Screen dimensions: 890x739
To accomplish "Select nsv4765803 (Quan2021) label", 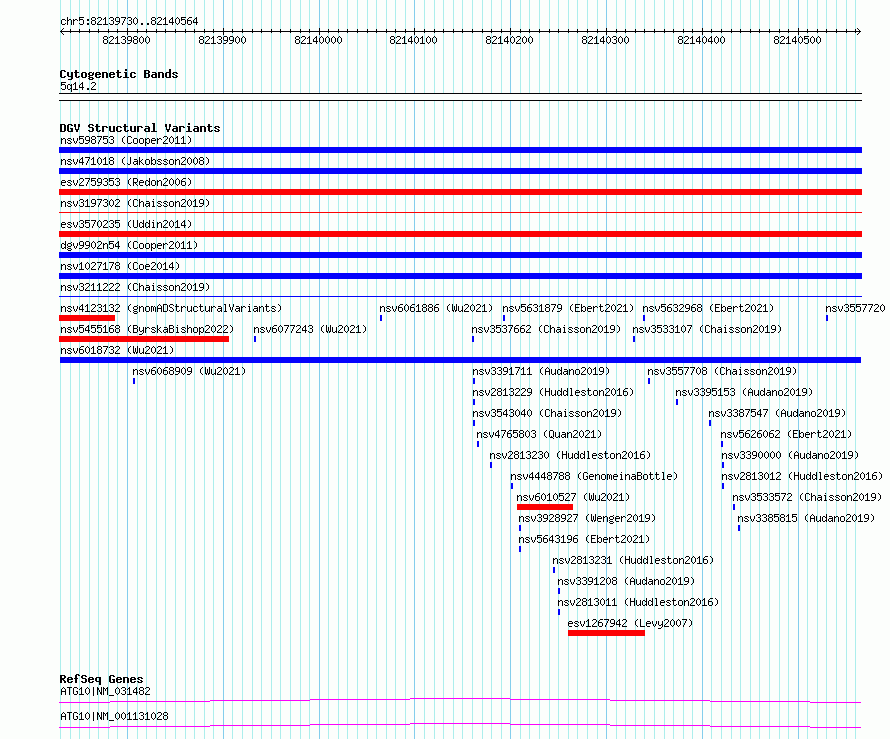I will point(539,434).
